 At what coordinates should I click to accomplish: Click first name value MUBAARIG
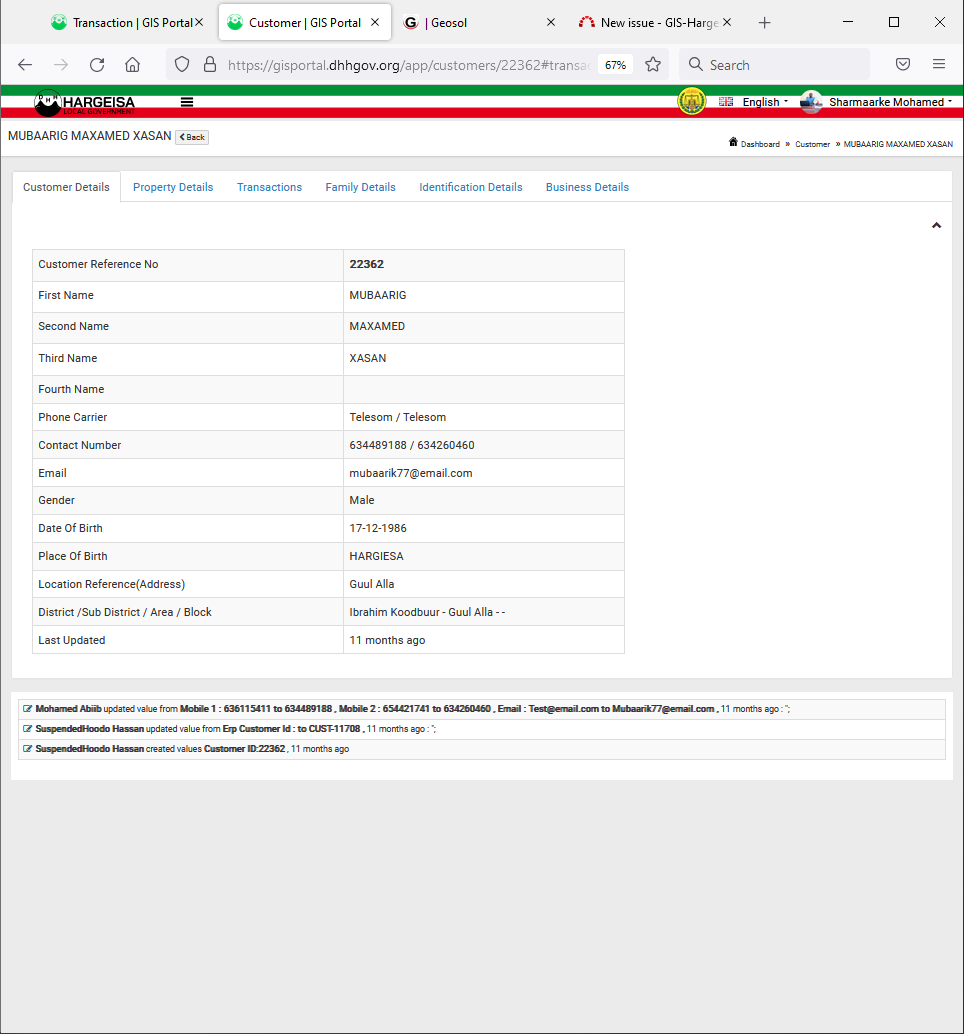[378, 295]
